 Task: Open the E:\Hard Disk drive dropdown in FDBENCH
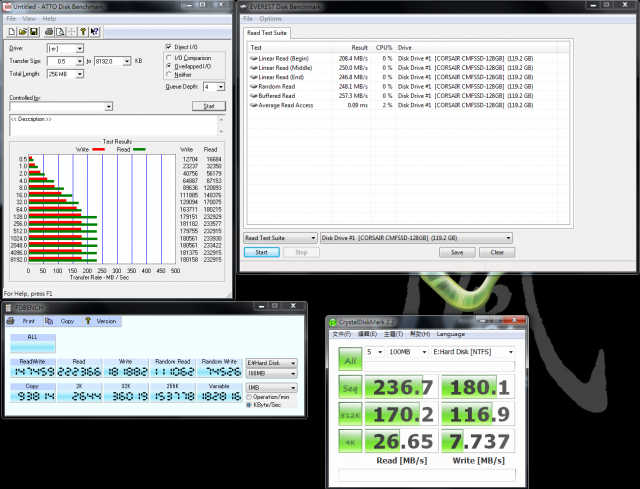271,363
